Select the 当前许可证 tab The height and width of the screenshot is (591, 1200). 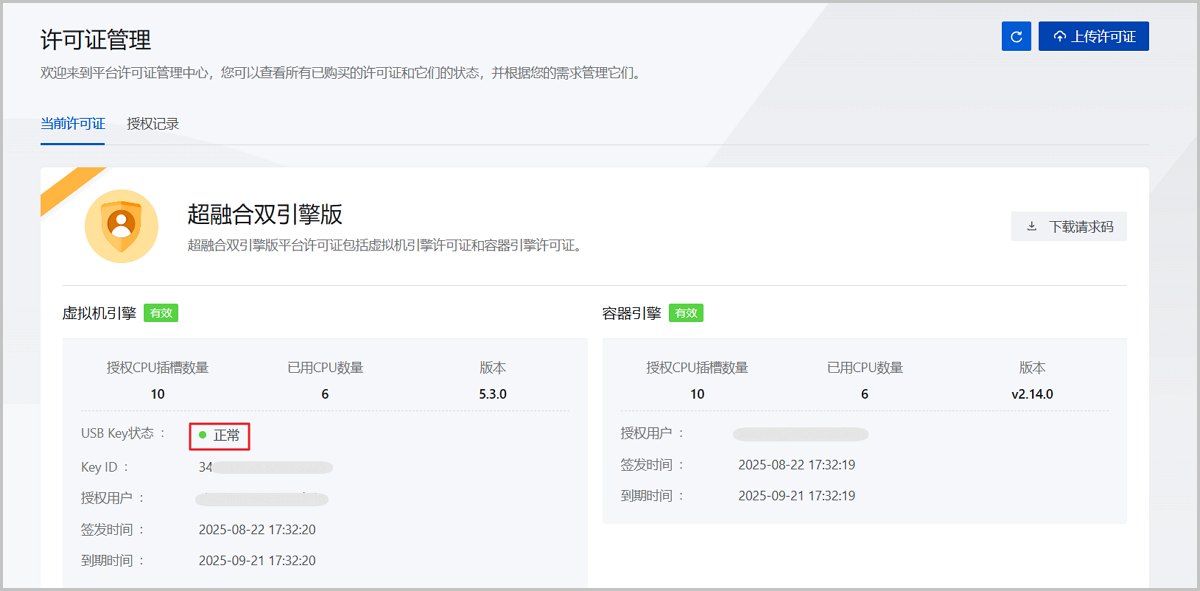pos(72,124)
